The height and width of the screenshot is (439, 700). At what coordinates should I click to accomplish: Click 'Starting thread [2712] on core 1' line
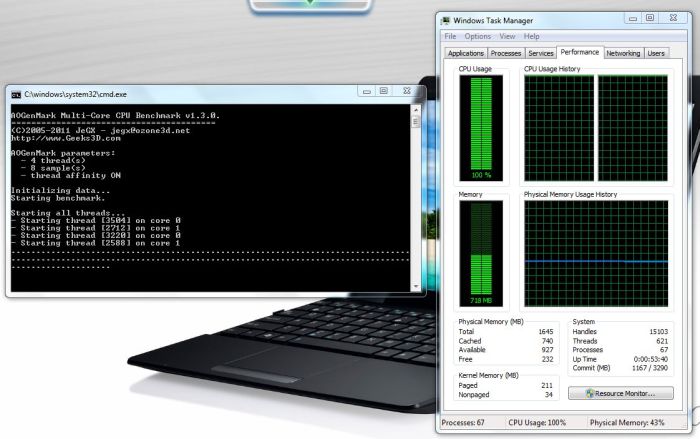coord(96,228)
